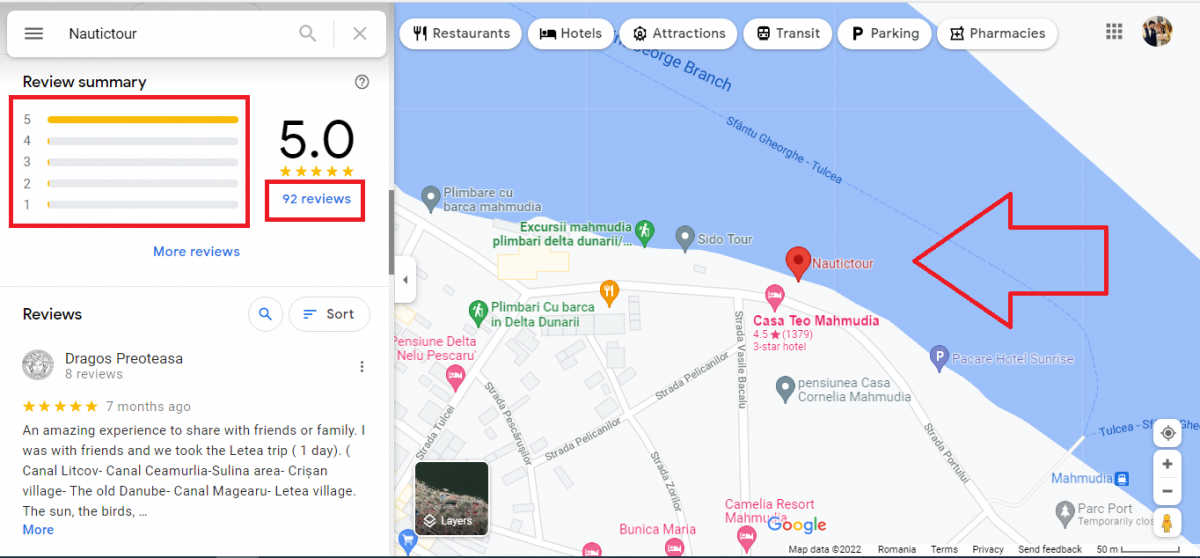Open Street View pegman
The height and width of the screenshot is (558, 1200).
pyautogui.click(x=1166, y=523)
